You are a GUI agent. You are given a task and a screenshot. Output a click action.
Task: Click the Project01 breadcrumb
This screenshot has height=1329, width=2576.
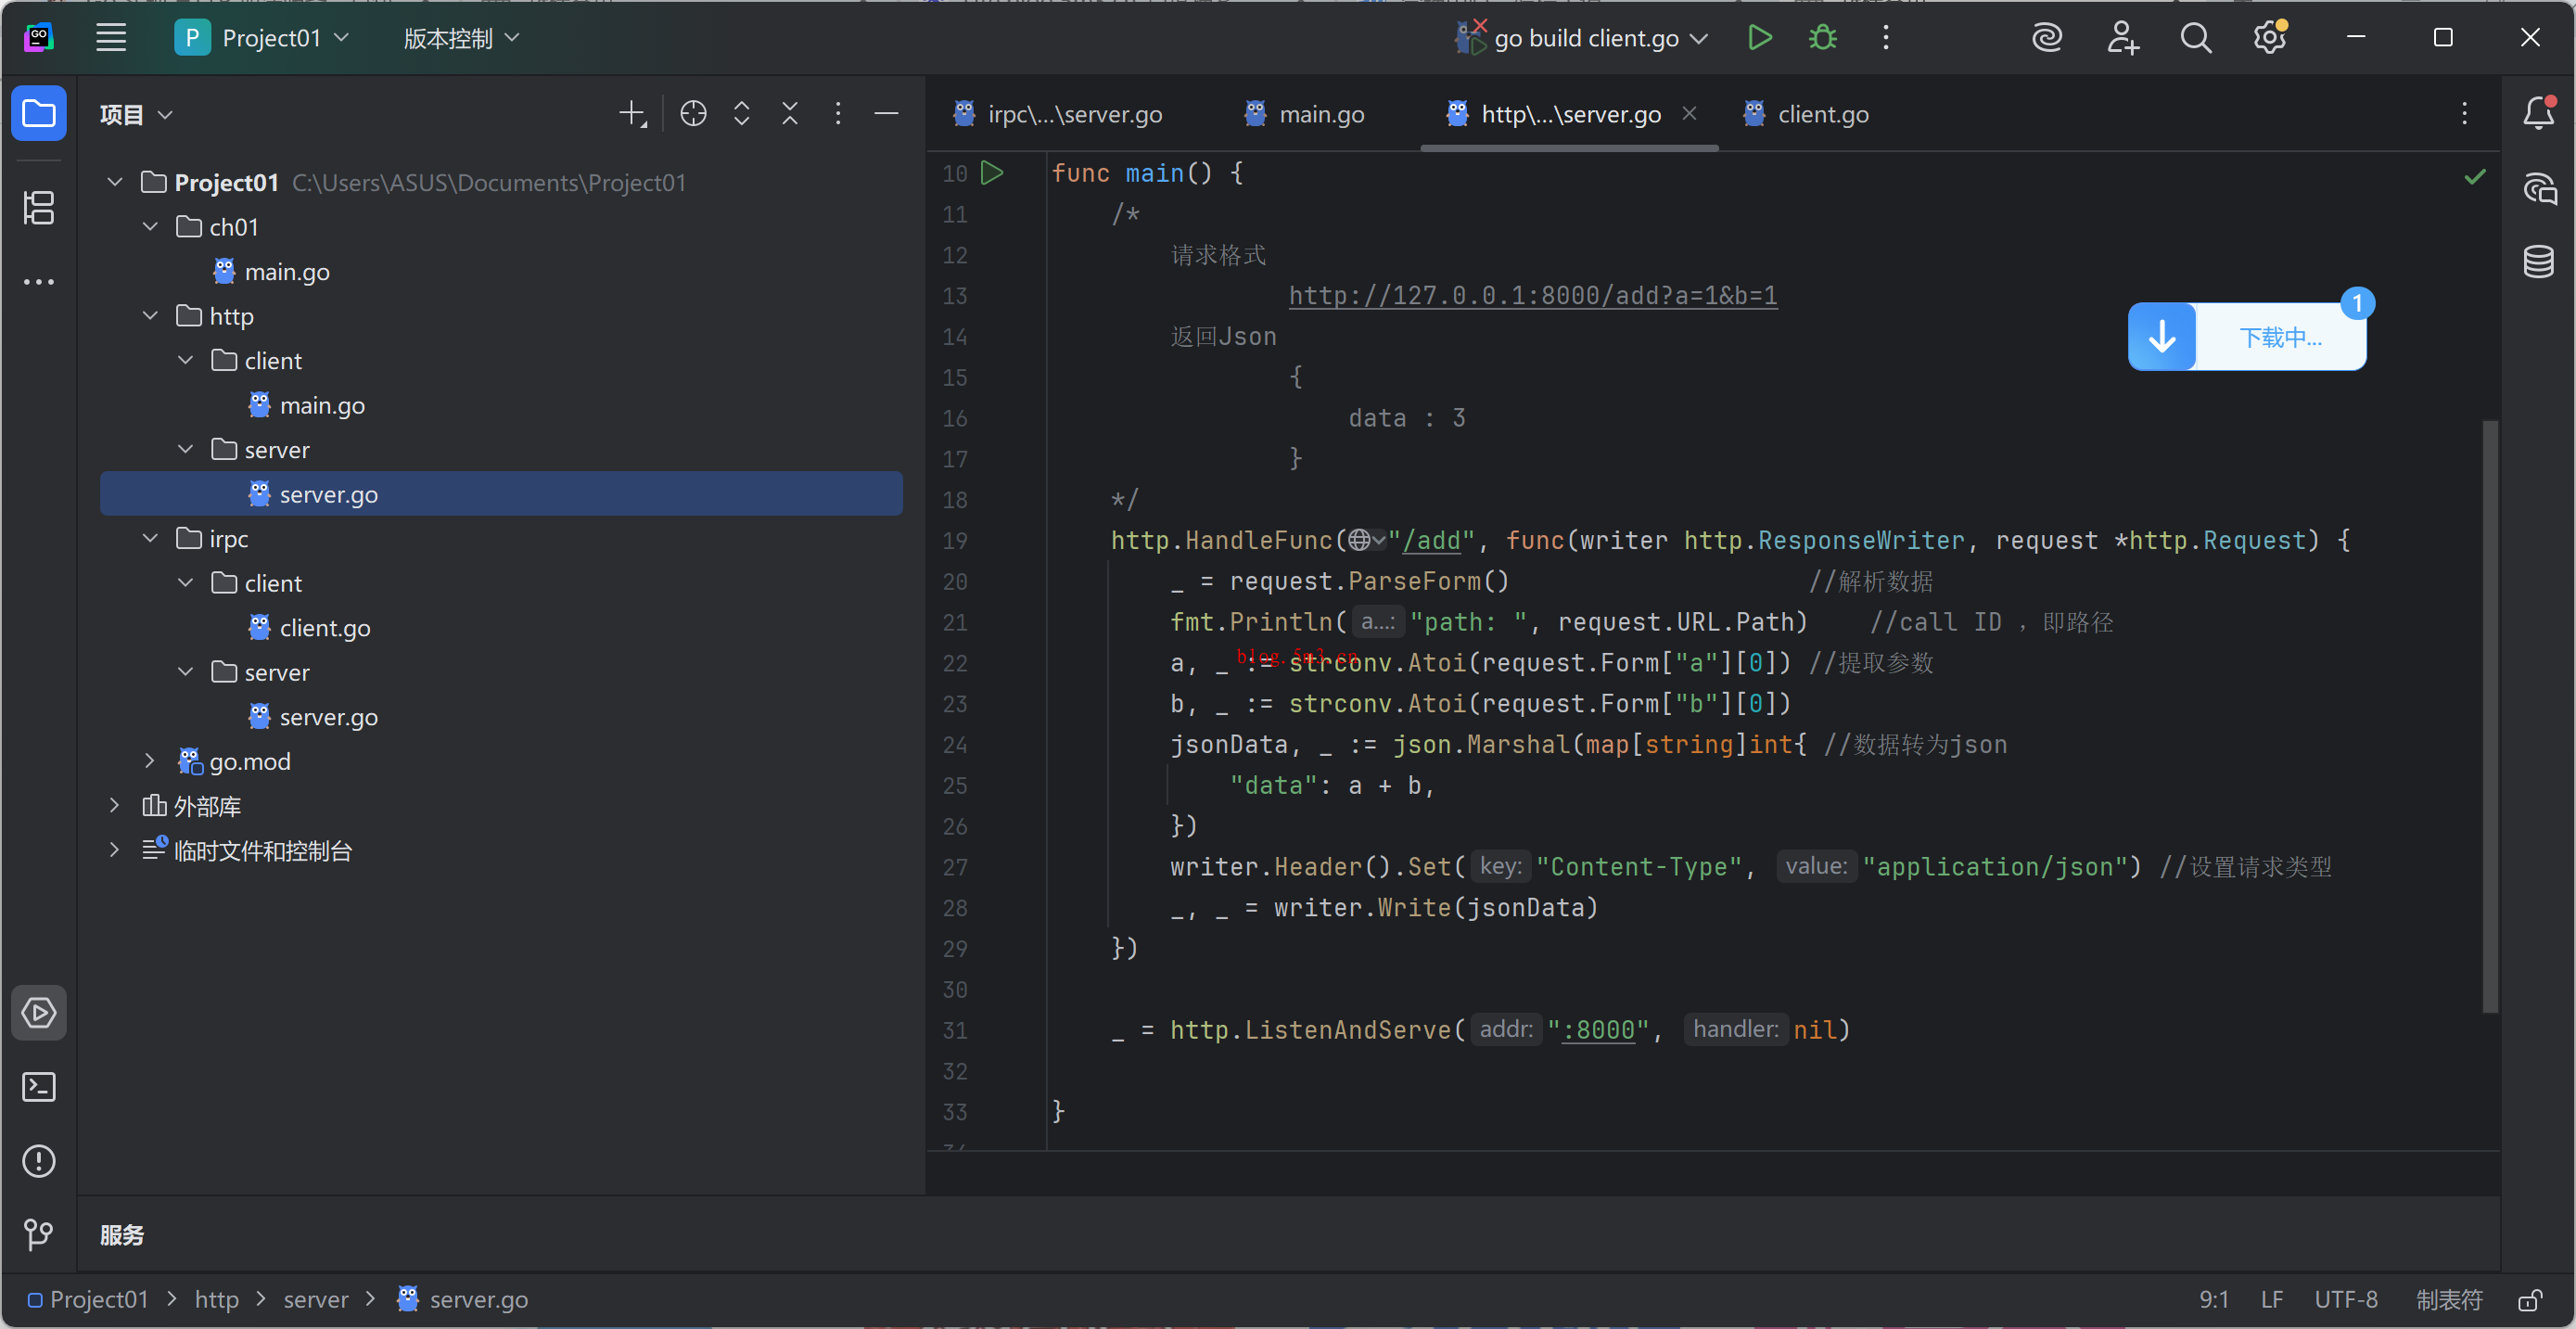click(88, 1300)
